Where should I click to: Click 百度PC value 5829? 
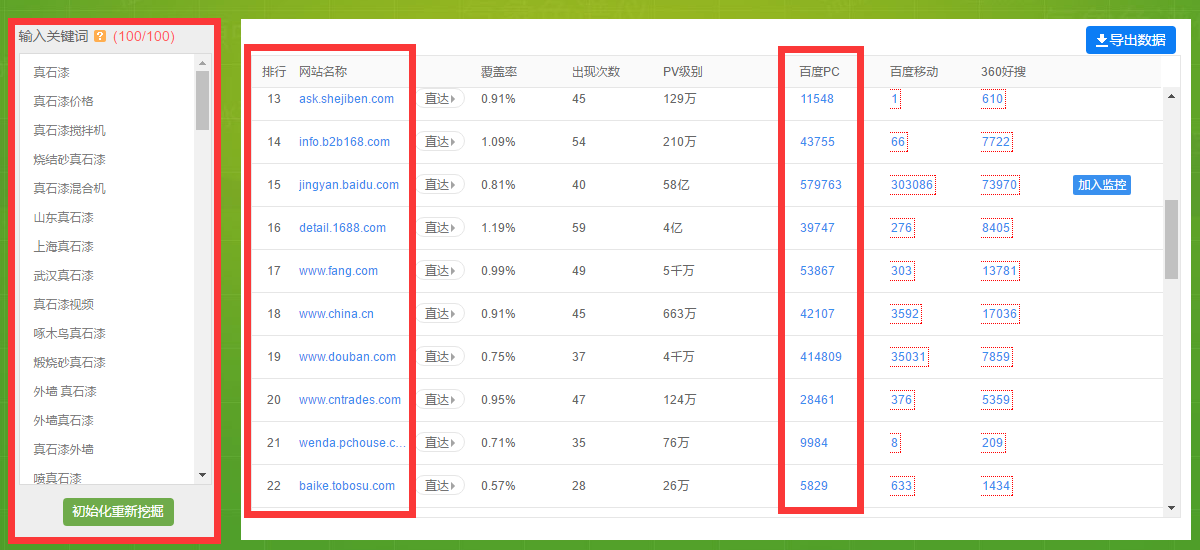tap(814, 486)
